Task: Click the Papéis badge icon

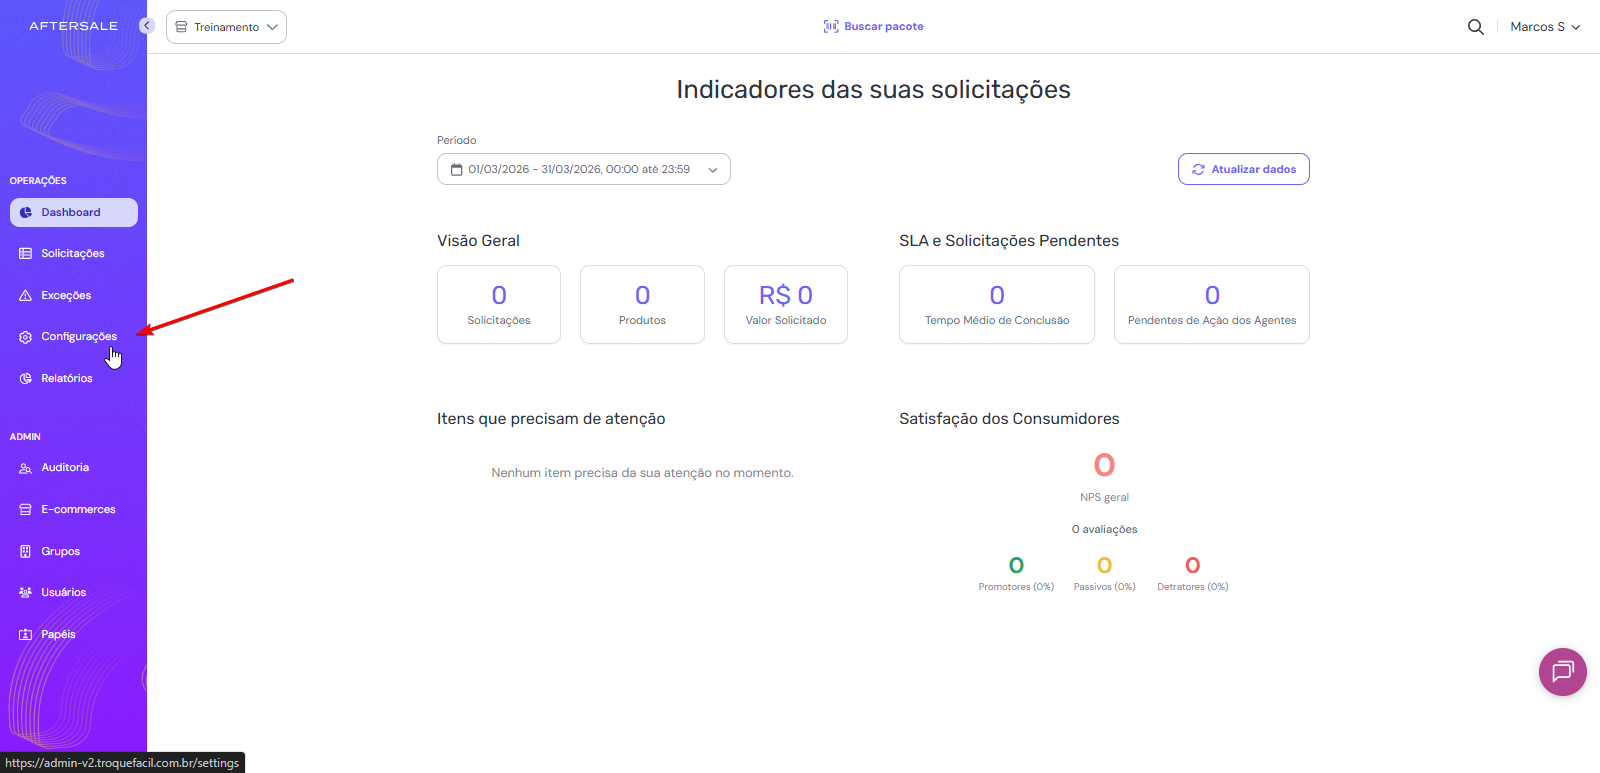Action: click(x=26, y=635)
